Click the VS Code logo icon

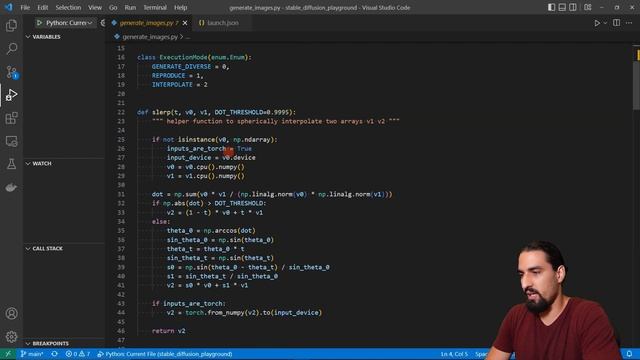tap(9, 7)
